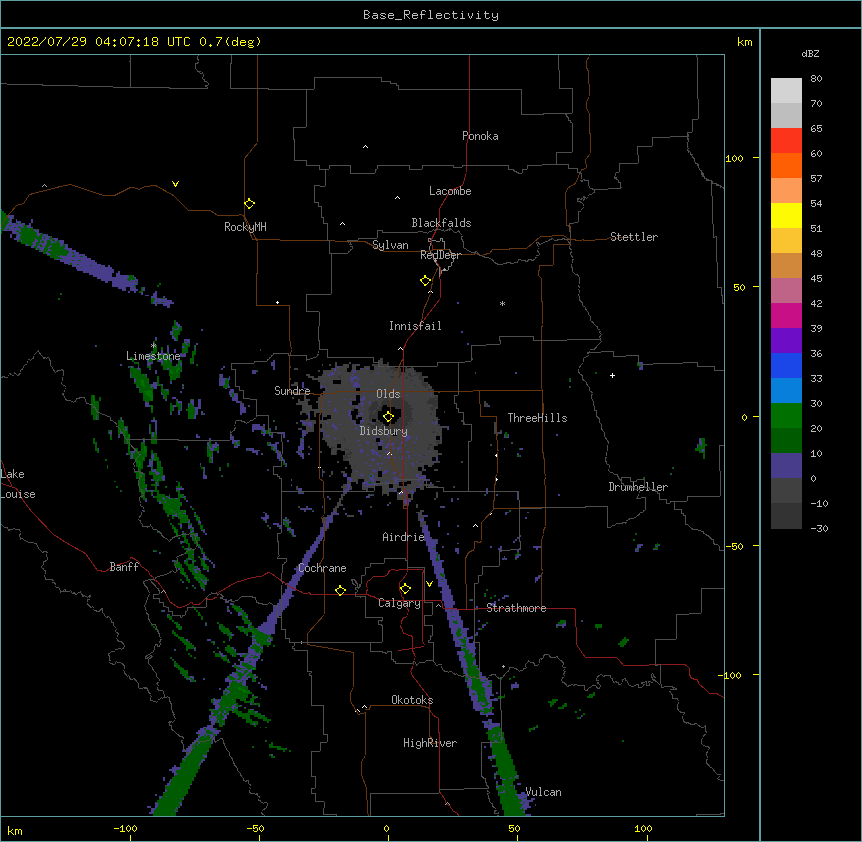This screenshot has width=862, height=842.
Task: Click the HighRiver label
Action: coord(430,743)
